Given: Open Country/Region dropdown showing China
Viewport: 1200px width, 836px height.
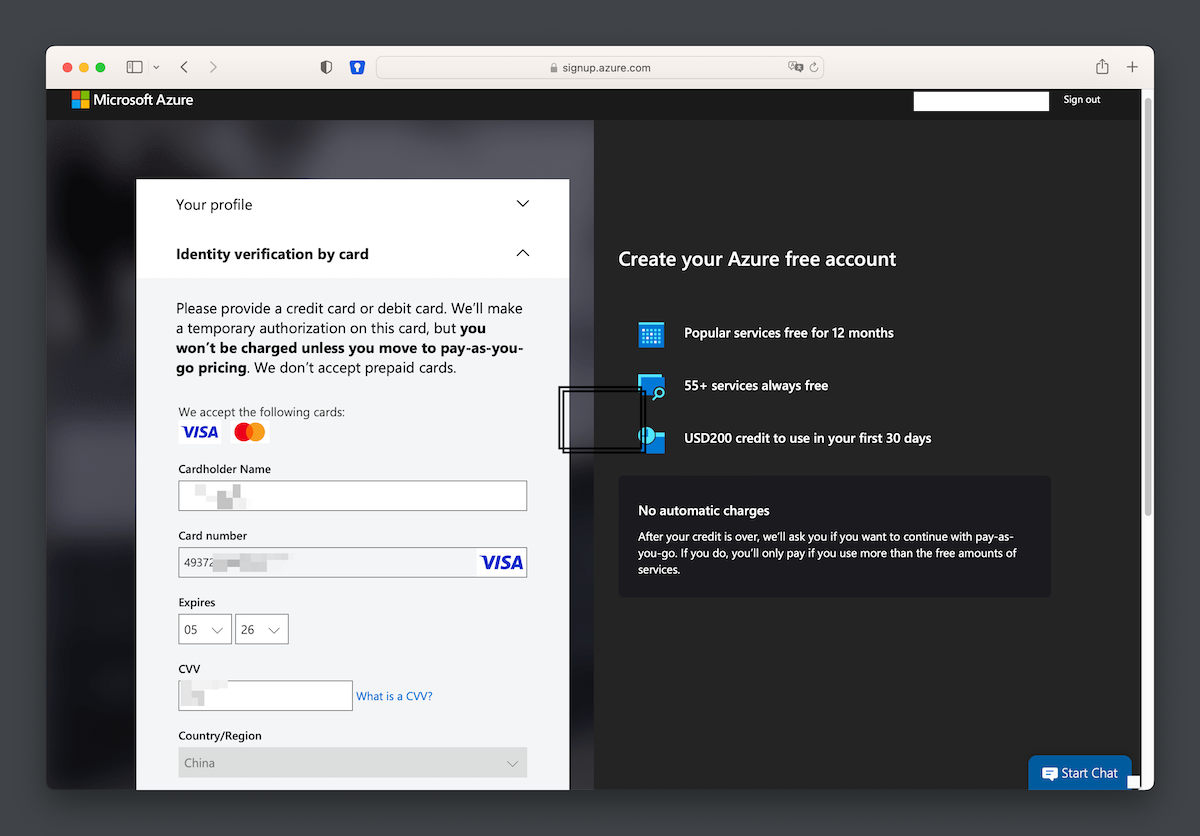Looking at the screenshot, I should (x=353, y=763).
